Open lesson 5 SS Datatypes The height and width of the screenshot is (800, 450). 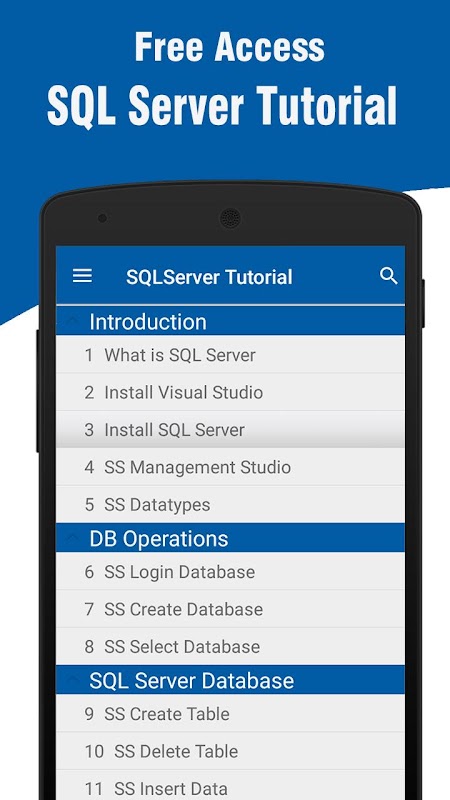point(230,504)
